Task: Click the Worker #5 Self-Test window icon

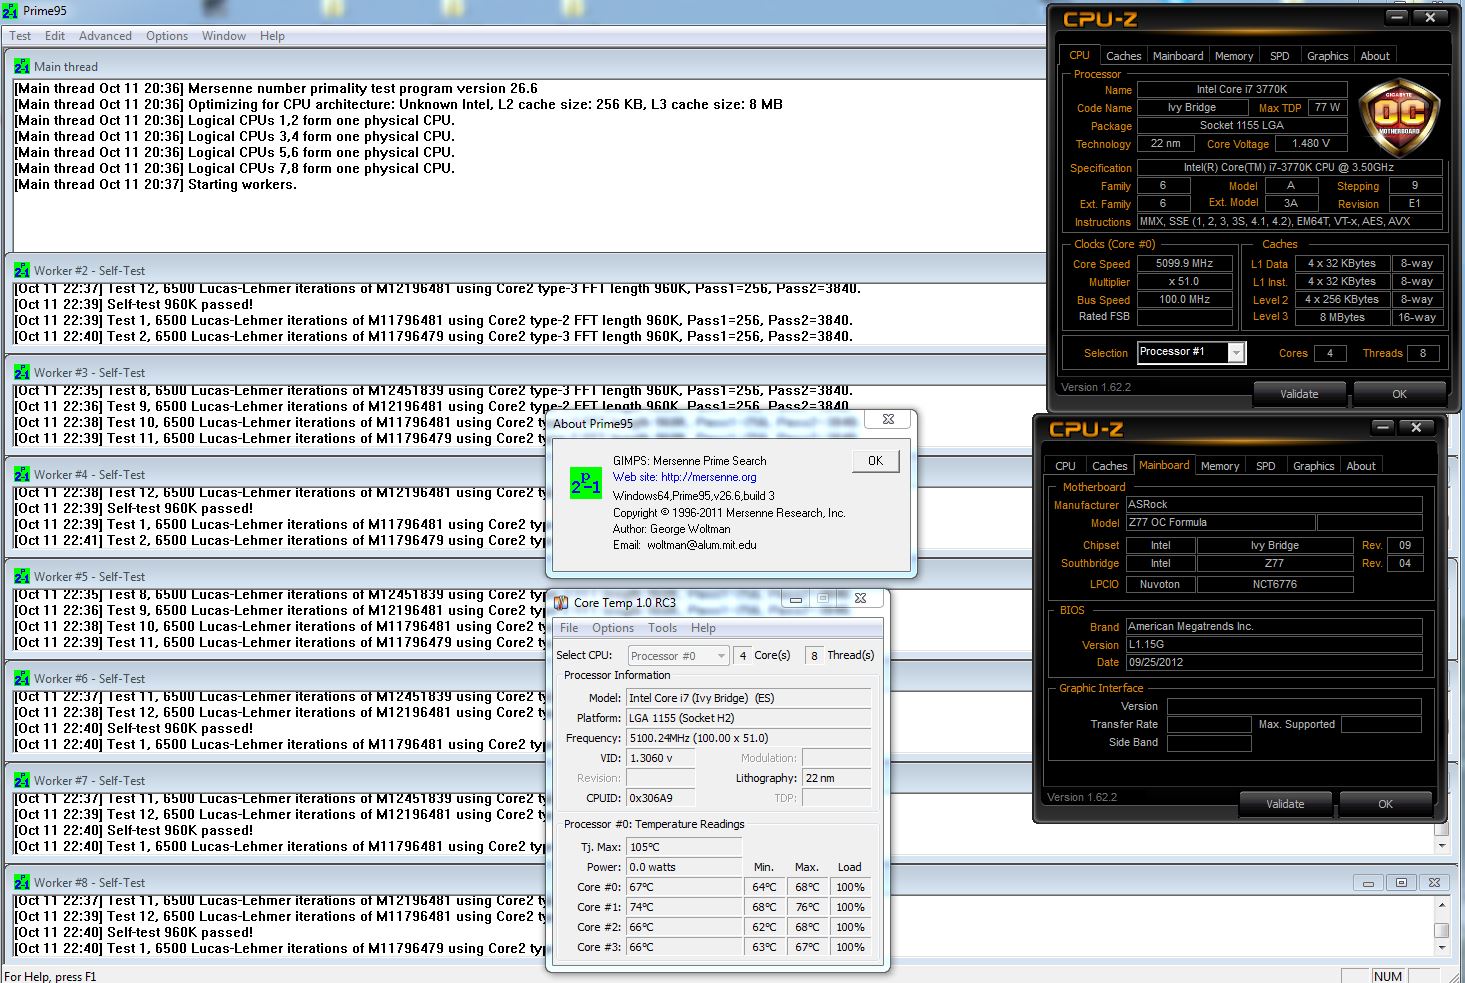Action: click(22, 576)
